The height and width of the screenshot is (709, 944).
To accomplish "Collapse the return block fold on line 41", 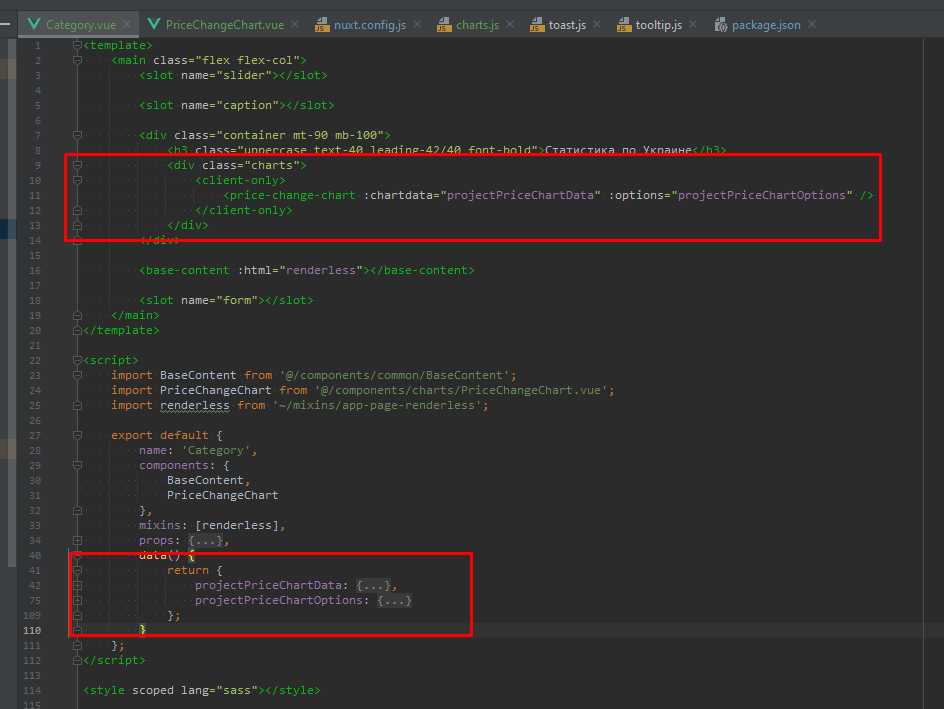I will pos(77,570).
